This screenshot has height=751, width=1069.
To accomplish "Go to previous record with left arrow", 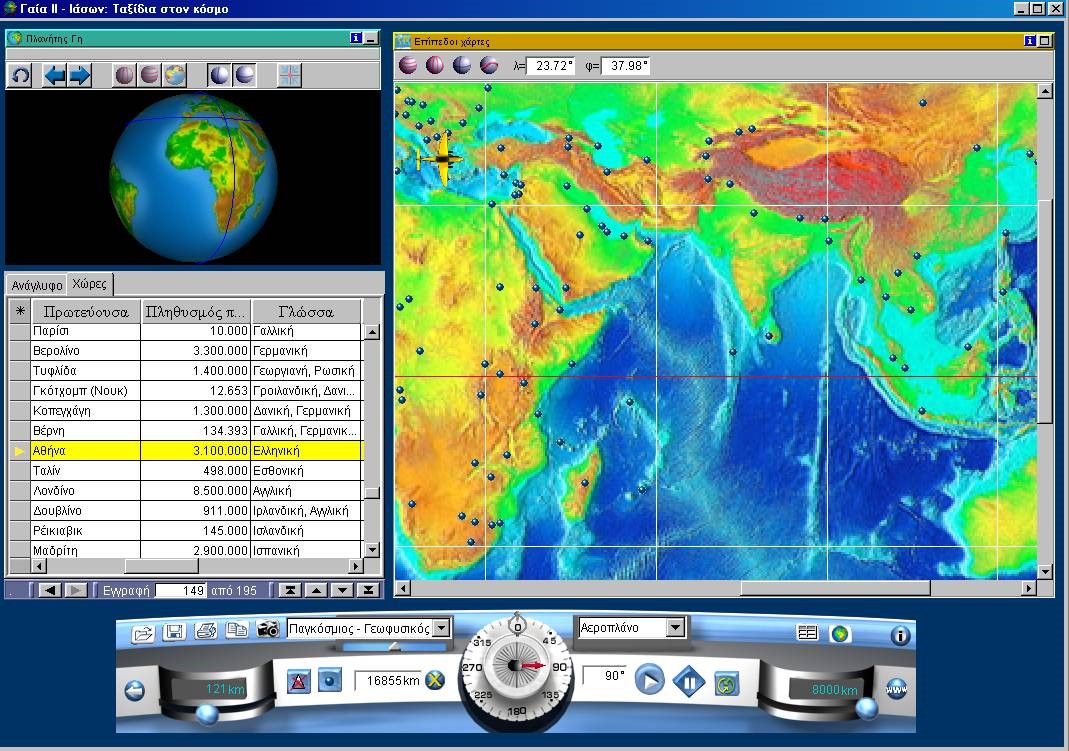I will 49,590.
